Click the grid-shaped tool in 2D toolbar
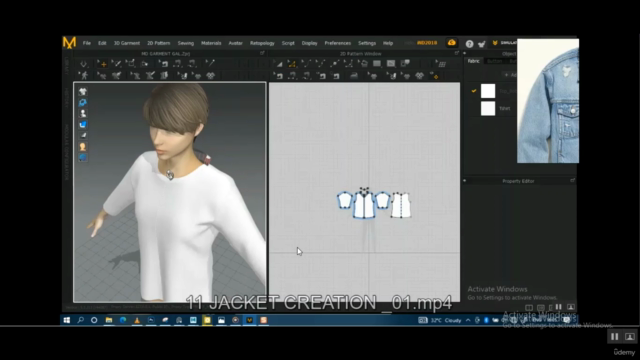 442,64
